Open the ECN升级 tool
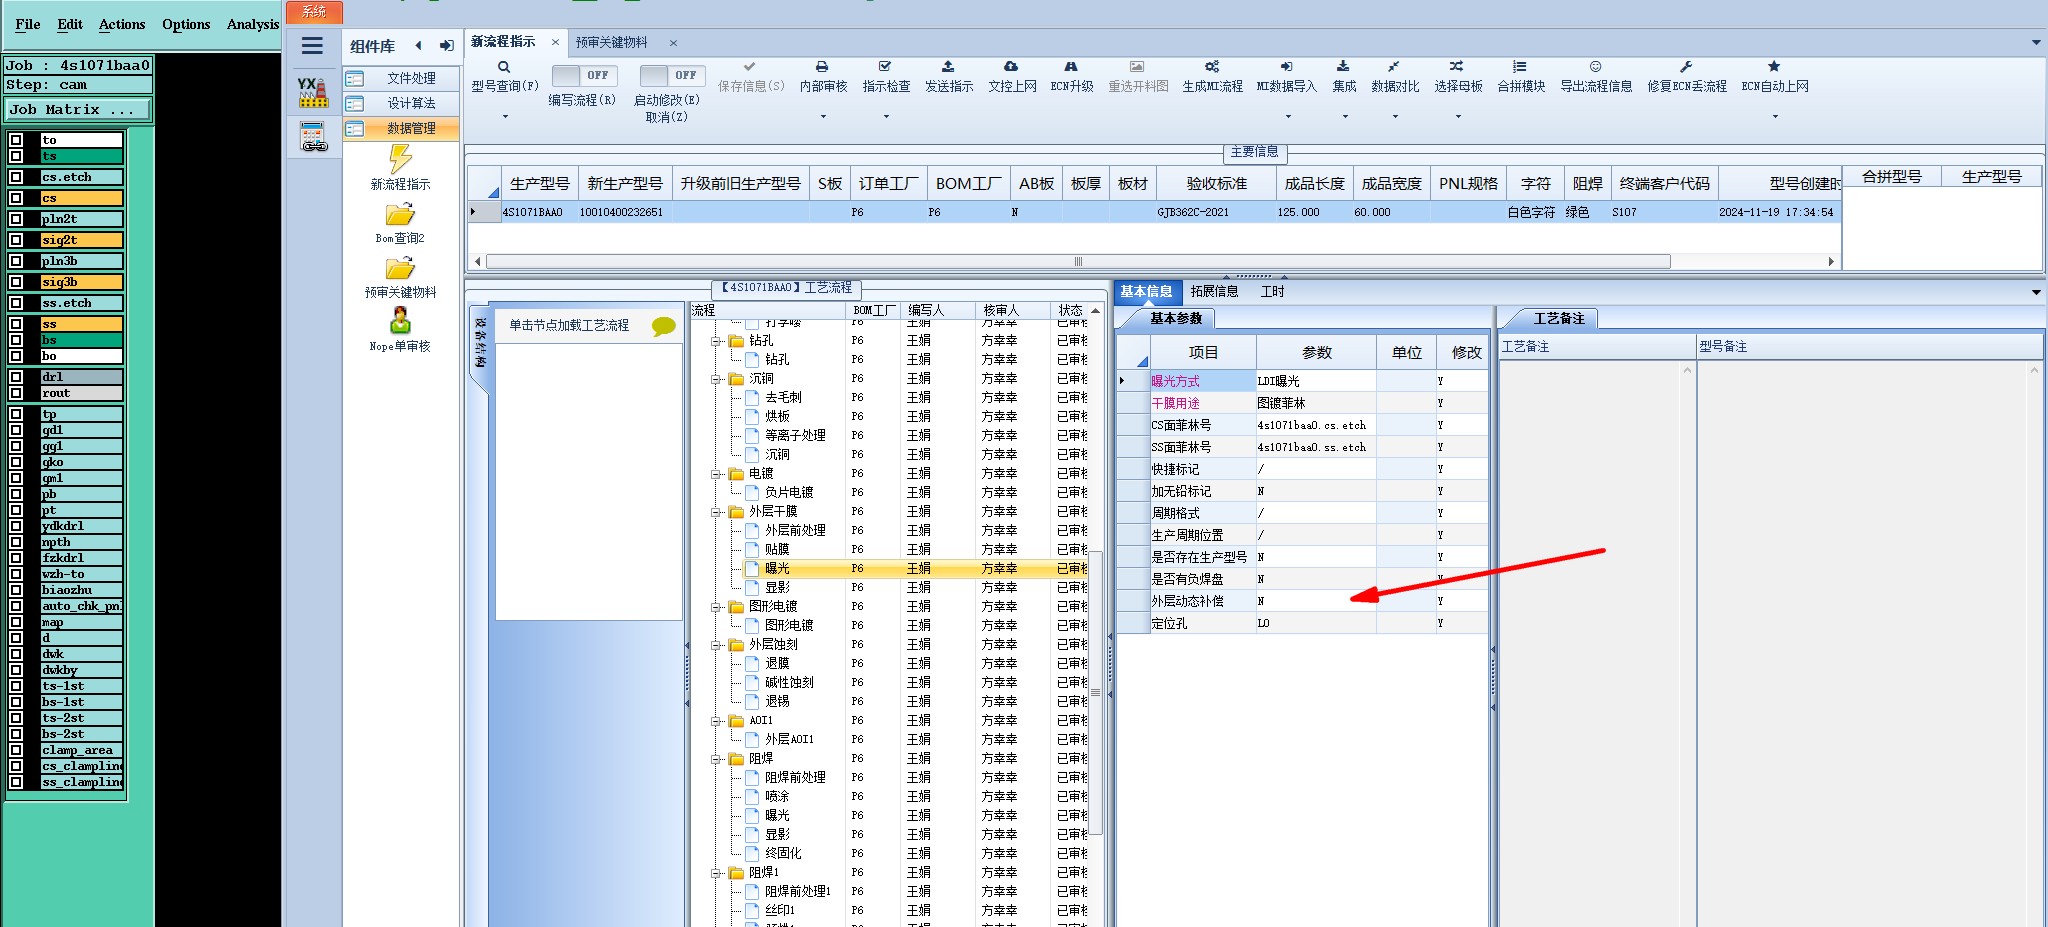The width and height of the screenshot is (2048, 927). pos(1071,67)
